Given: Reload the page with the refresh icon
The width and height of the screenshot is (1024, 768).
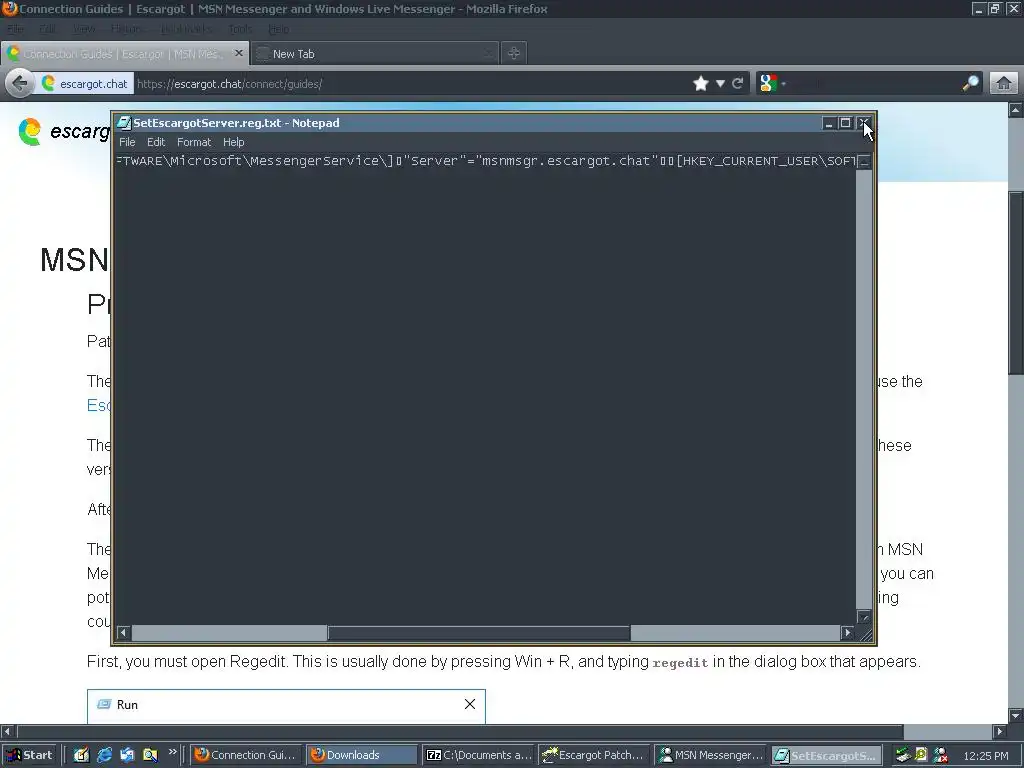Looking at the screenshot, I should click(x=737, y=83).
